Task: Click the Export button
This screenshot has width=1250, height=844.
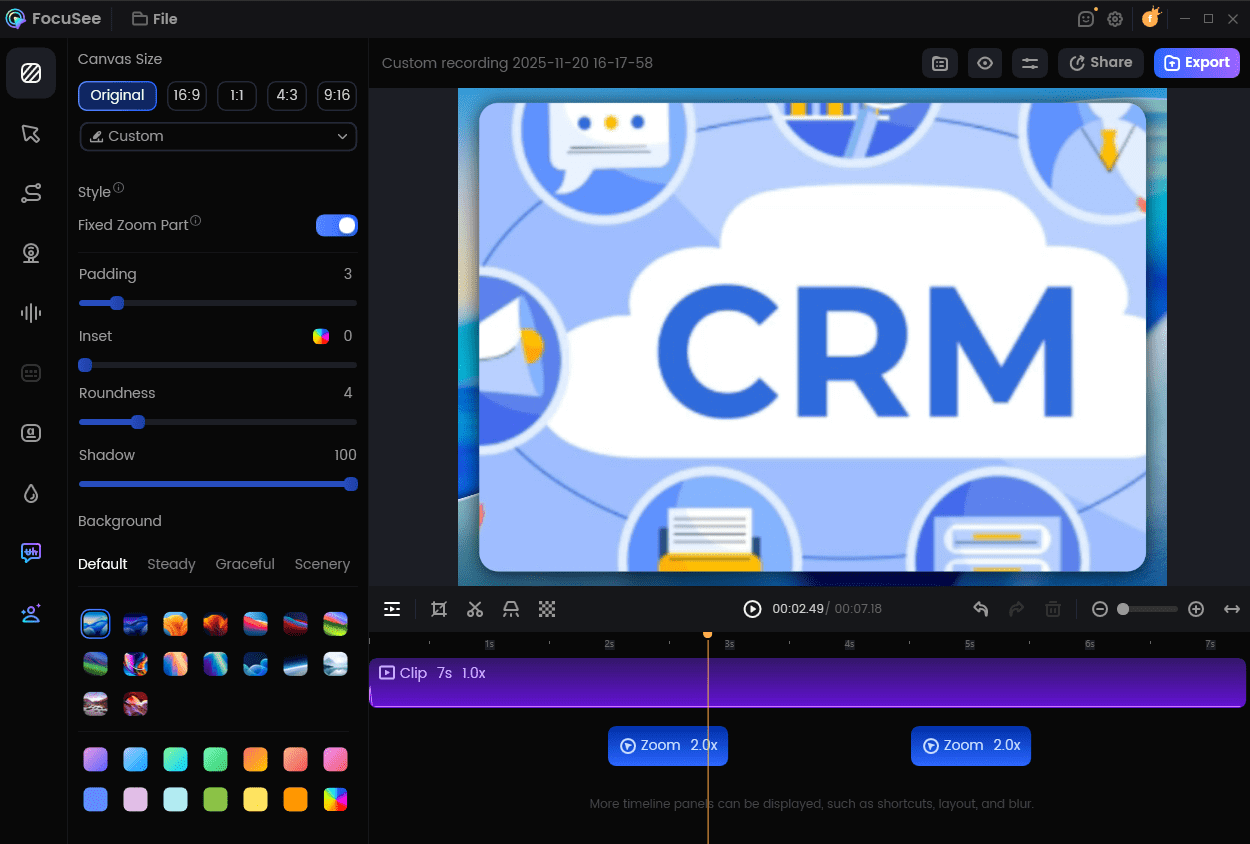Action: (1197, 63)
